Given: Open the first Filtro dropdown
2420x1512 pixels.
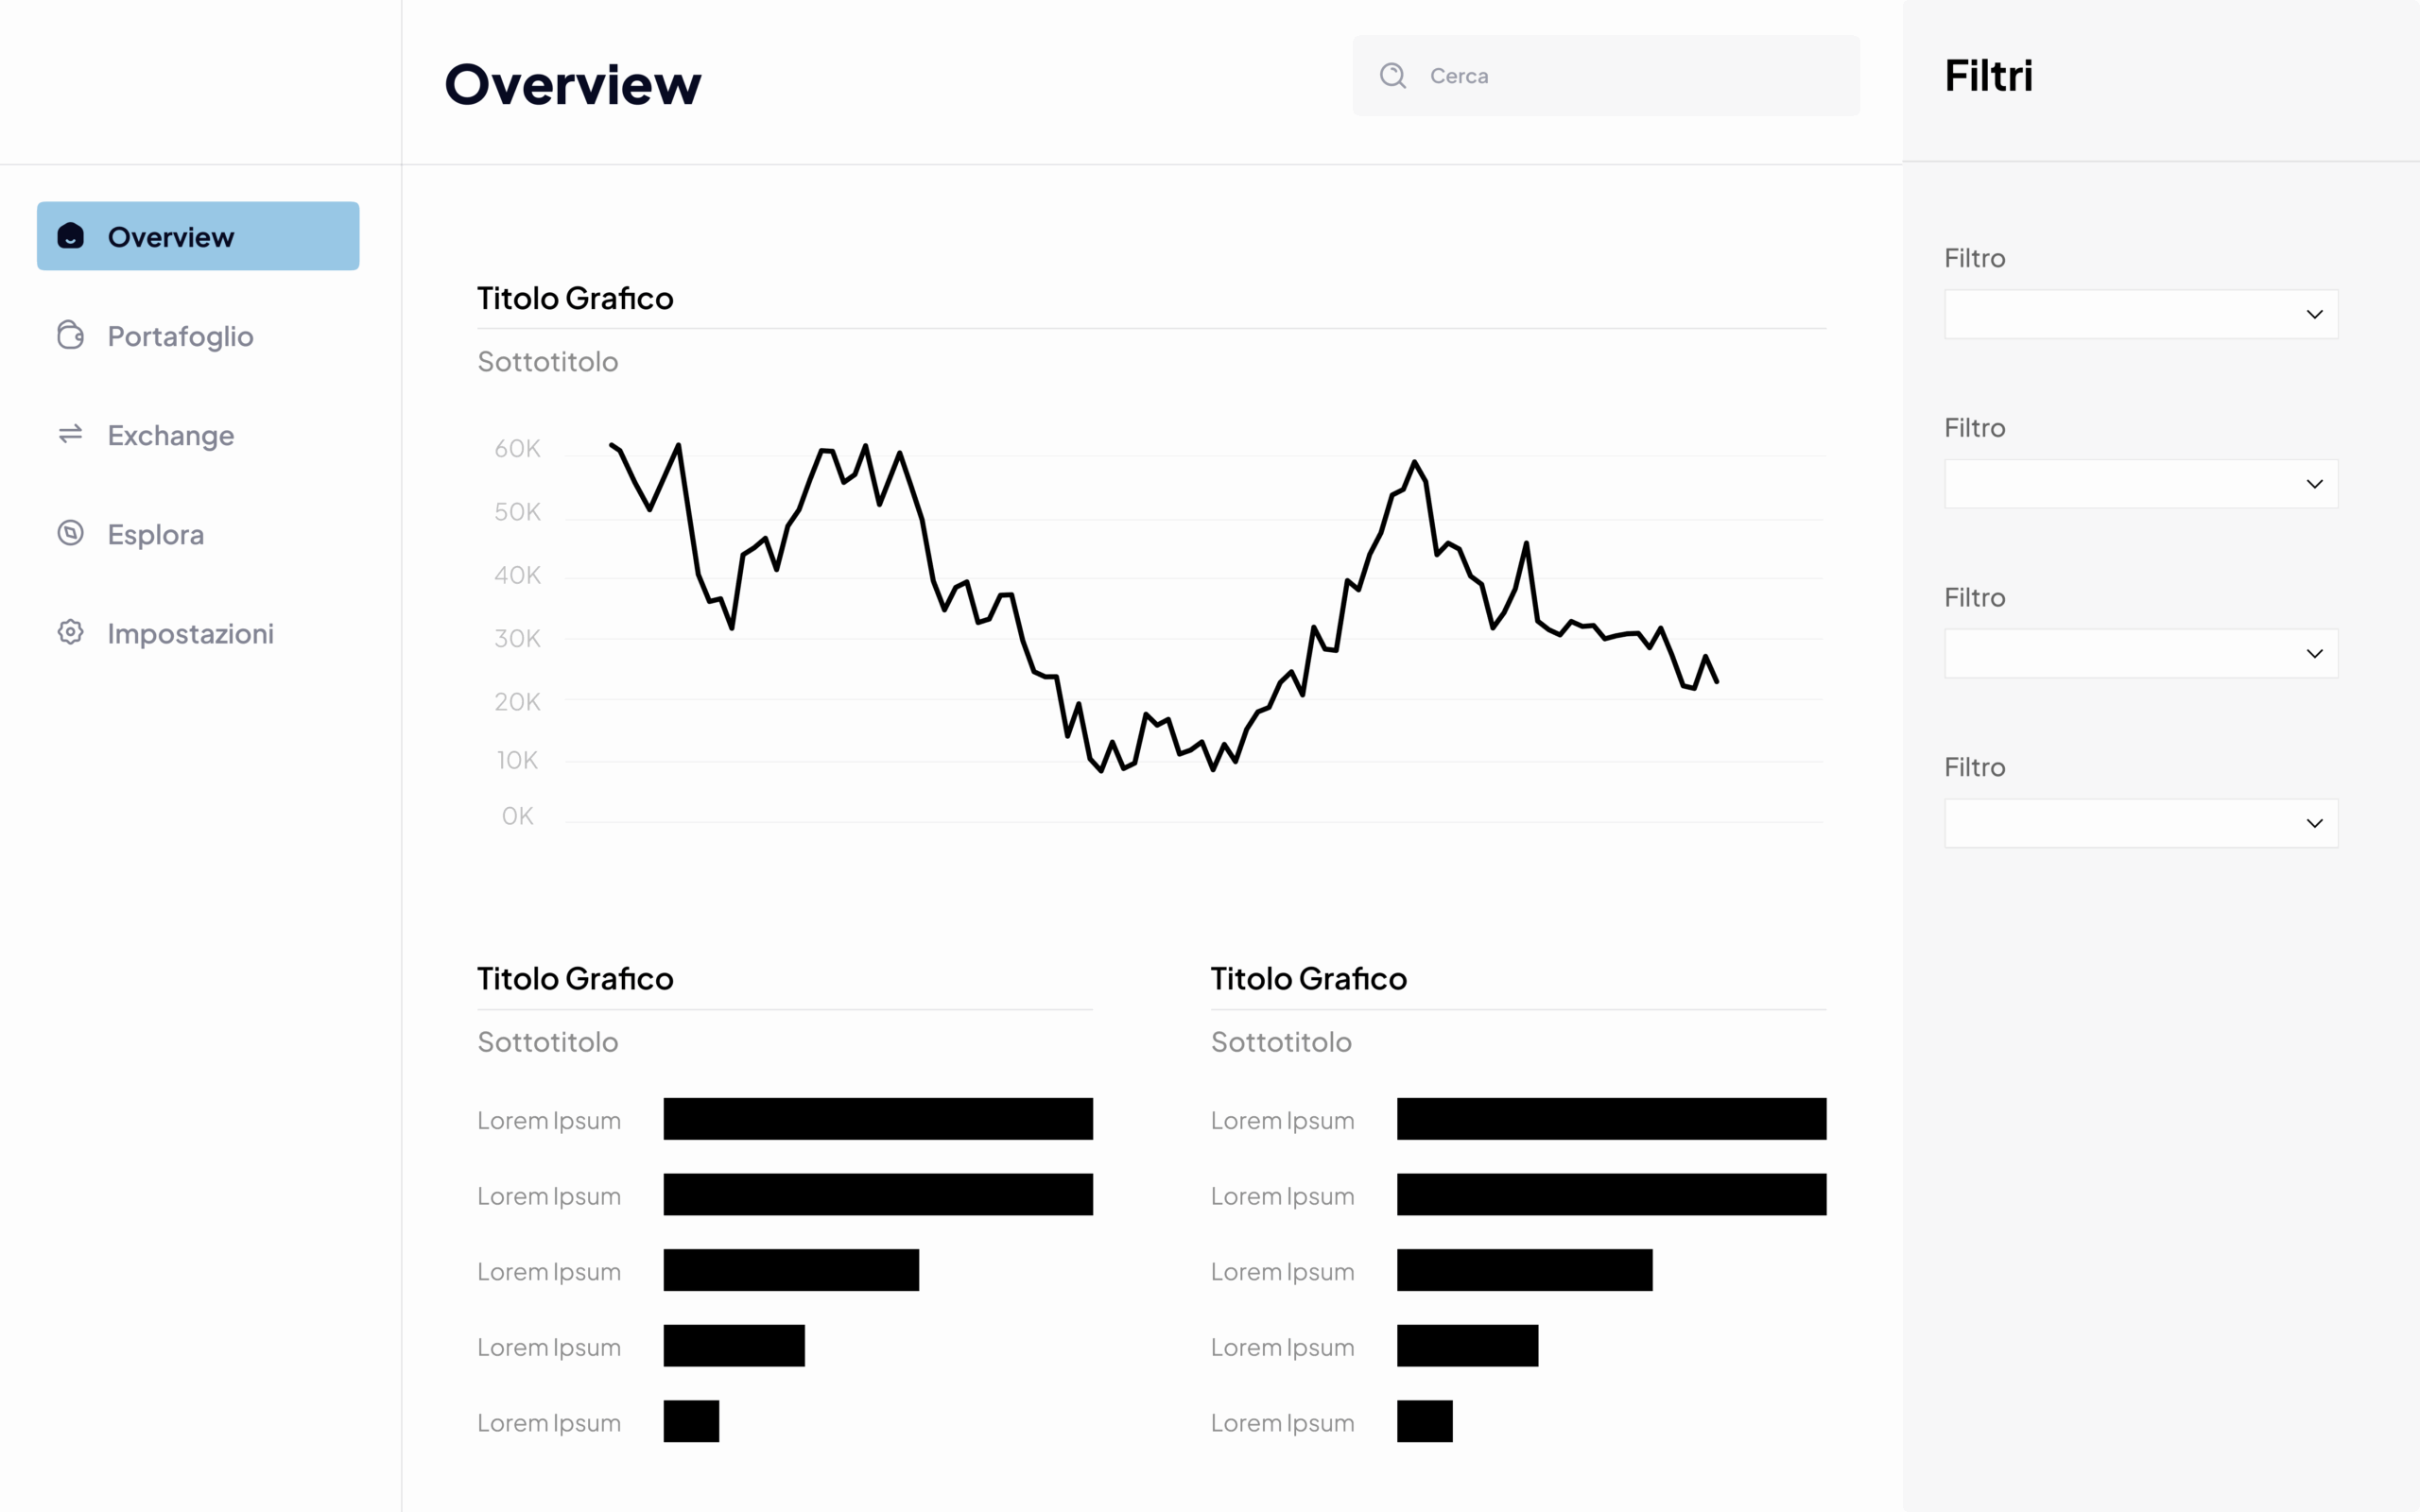Looking at the screenshot, I should [2140, 314].
